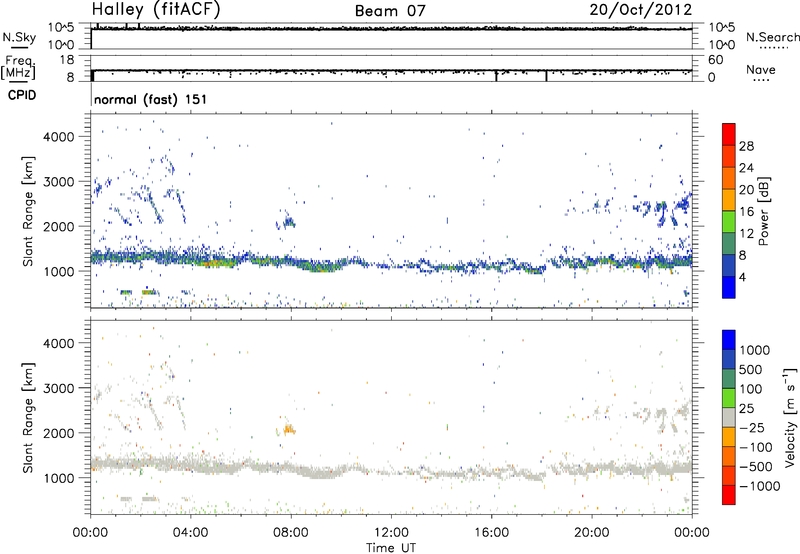Click the "Time UT" axis label
Image resolution: width=800 pixels, height=554 pixels.
click(x=391, y=548)
